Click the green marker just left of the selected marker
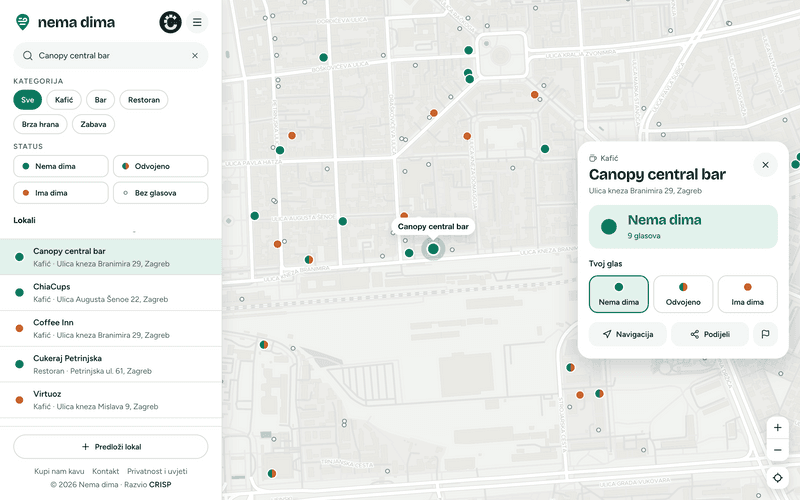The image size is (800, 500). point(409,253)
